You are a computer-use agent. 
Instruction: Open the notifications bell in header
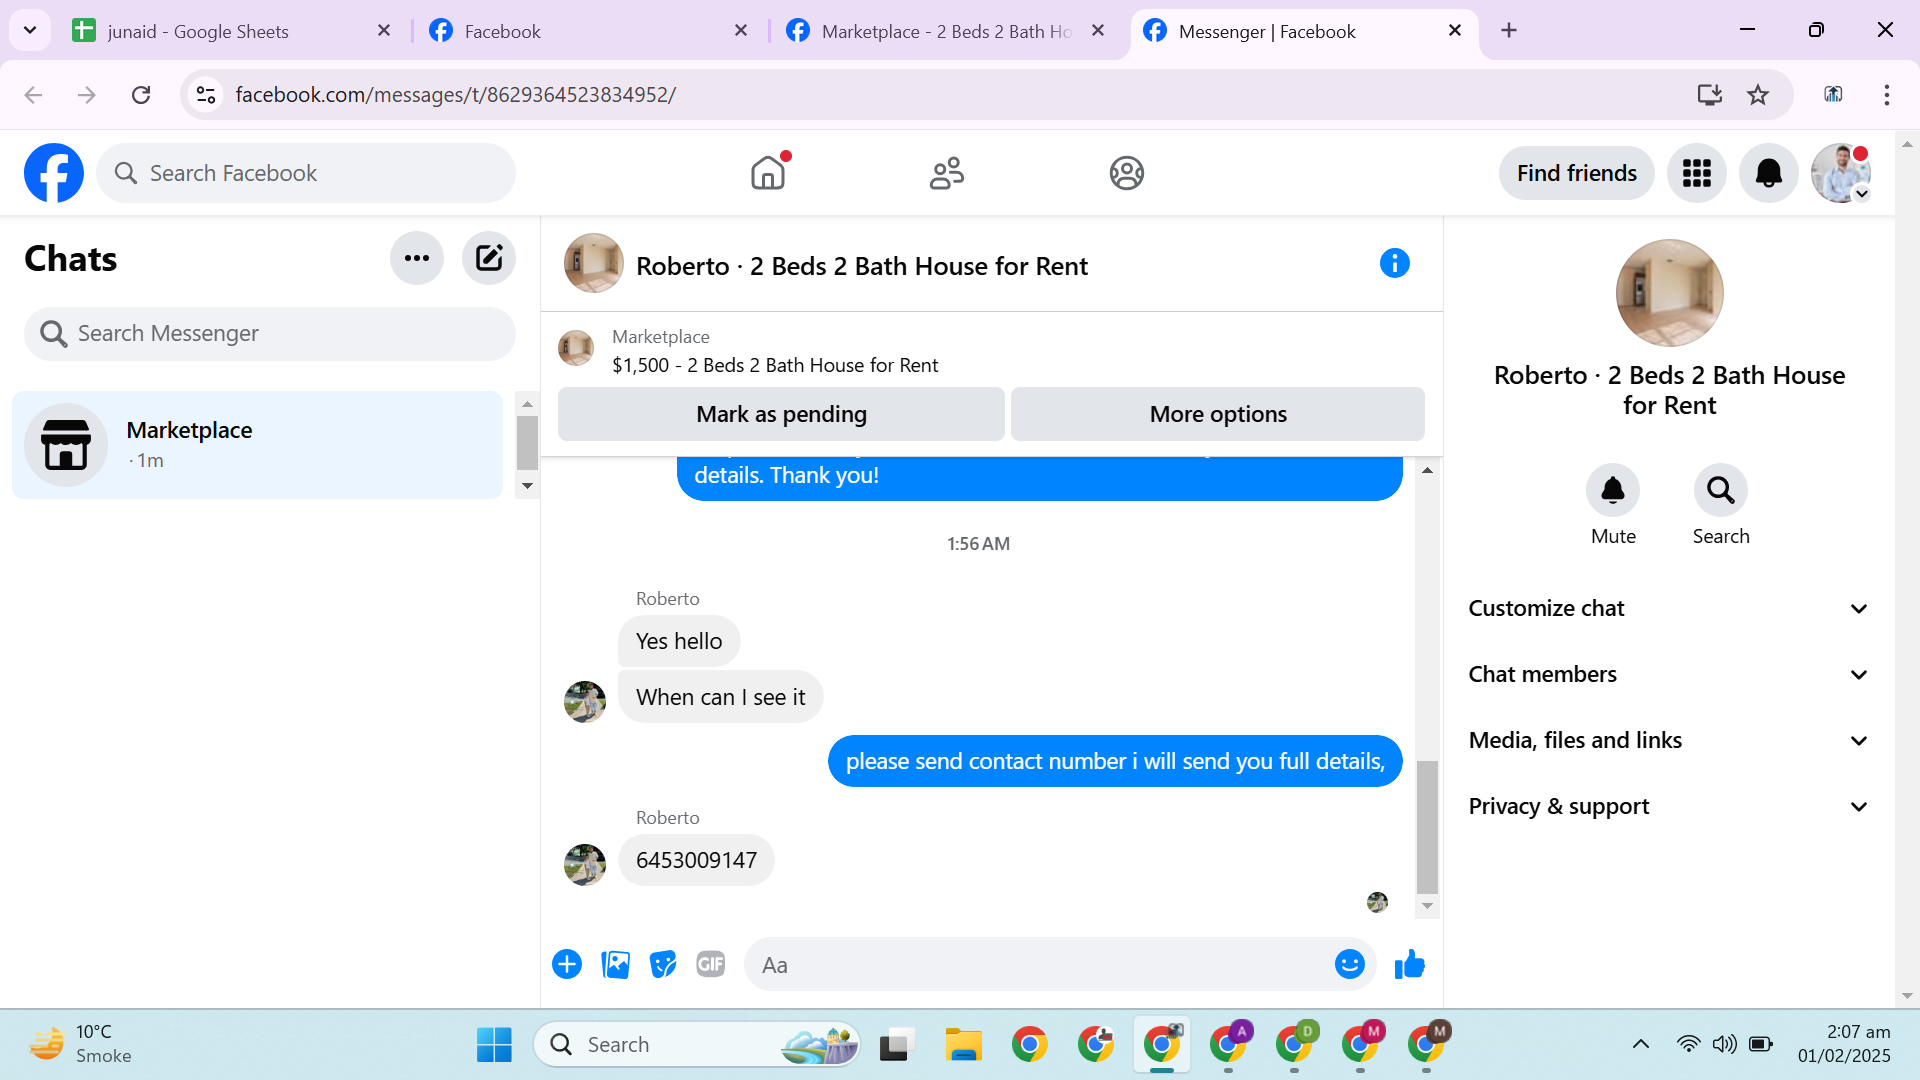click(1769, 173)
